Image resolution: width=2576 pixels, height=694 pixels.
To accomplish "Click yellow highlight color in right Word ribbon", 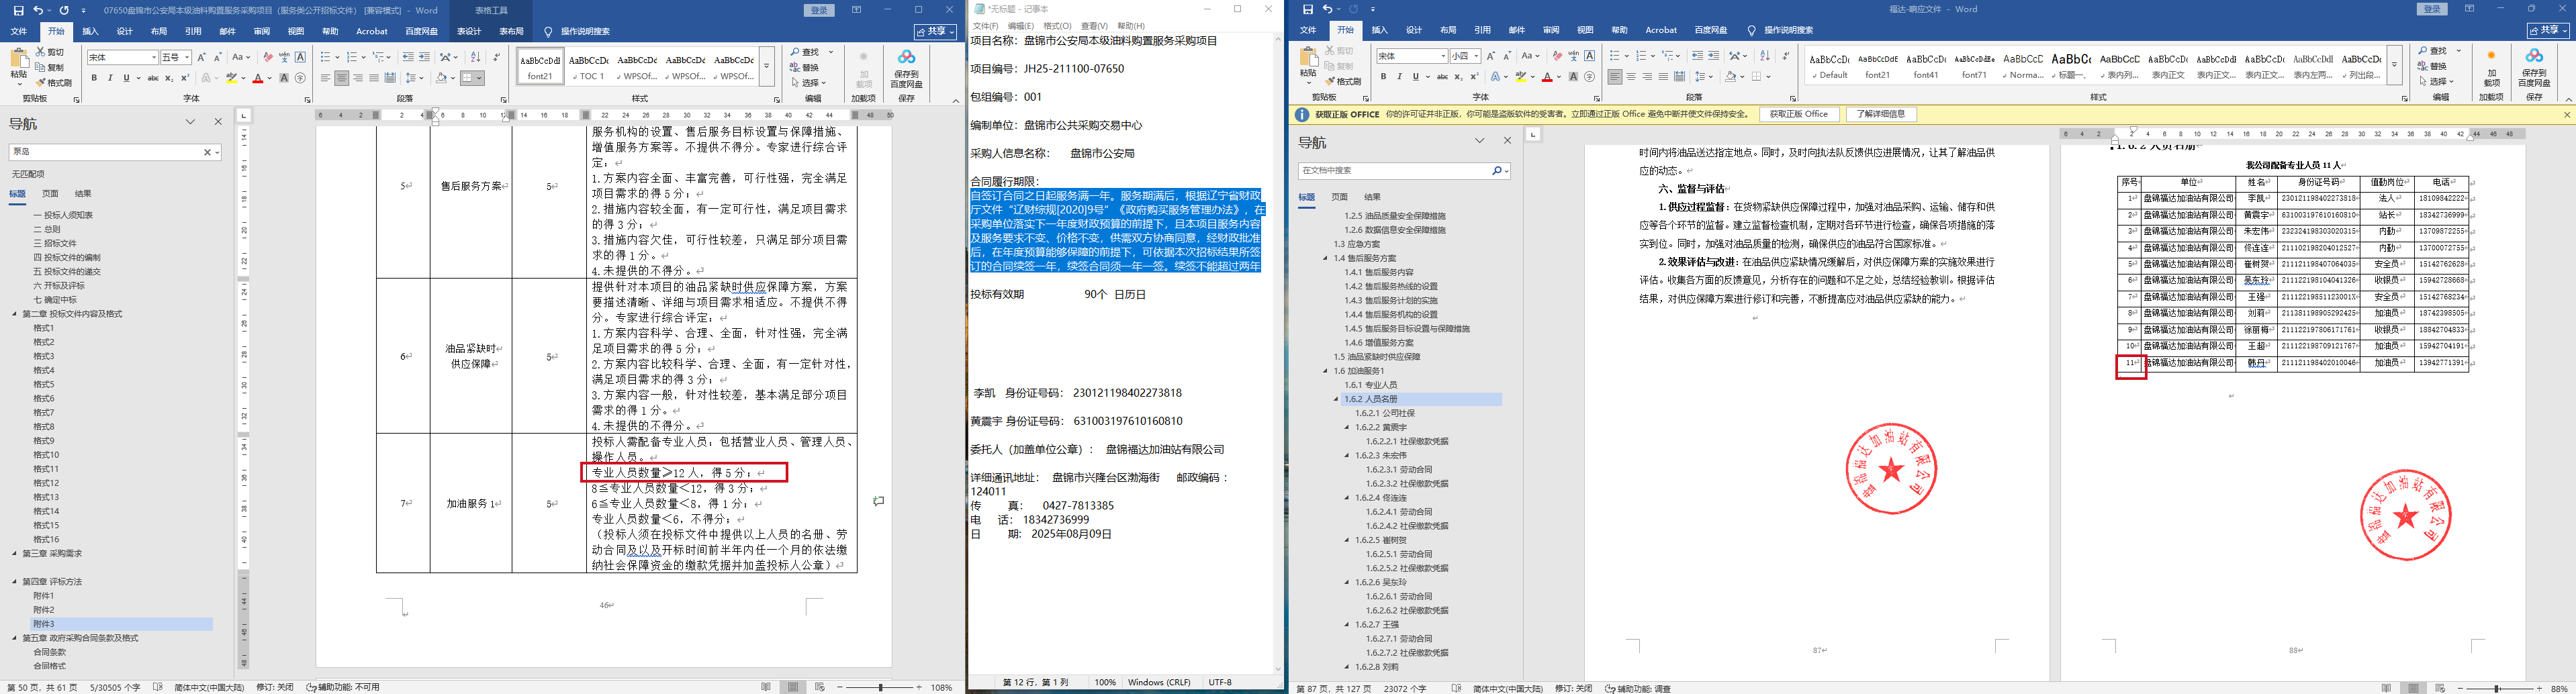I will (x=1520, y=76).
